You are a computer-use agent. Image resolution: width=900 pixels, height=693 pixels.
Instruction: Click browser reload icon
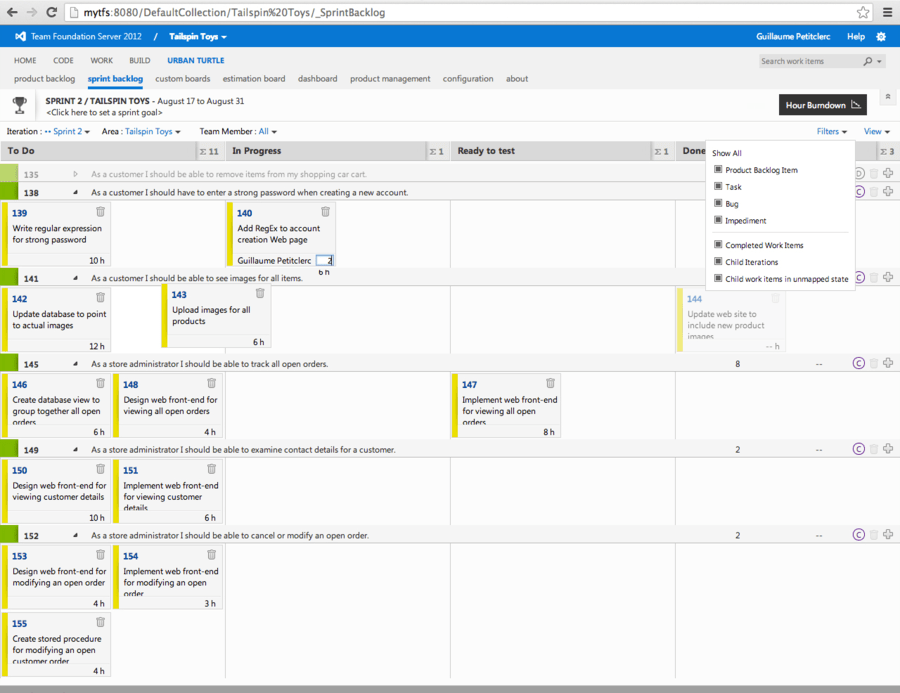52,12
